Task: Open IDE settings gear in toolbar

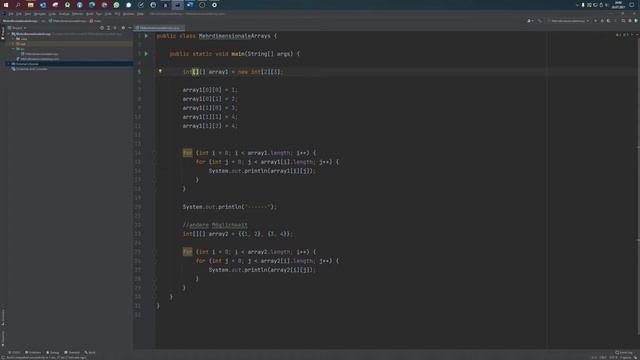Action: 630,20
